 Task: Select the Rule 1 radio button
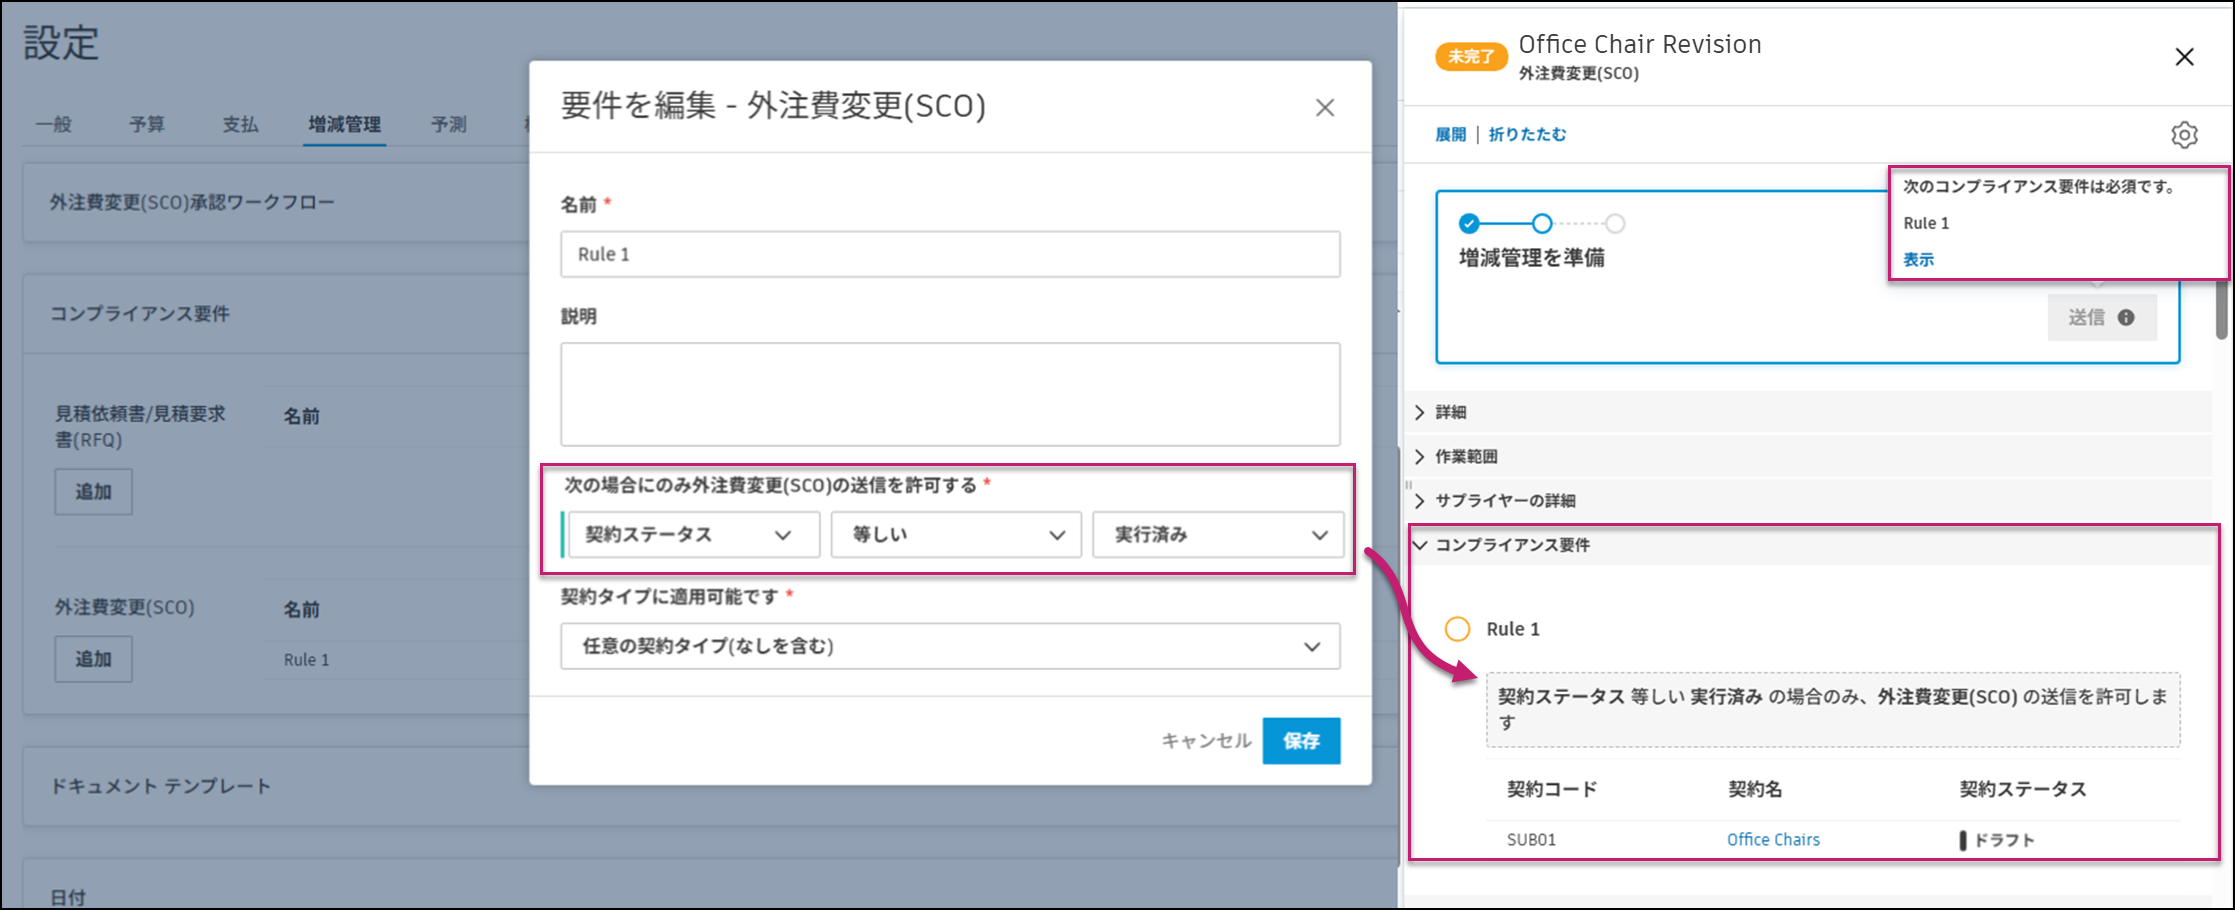tap(1457, 629)
